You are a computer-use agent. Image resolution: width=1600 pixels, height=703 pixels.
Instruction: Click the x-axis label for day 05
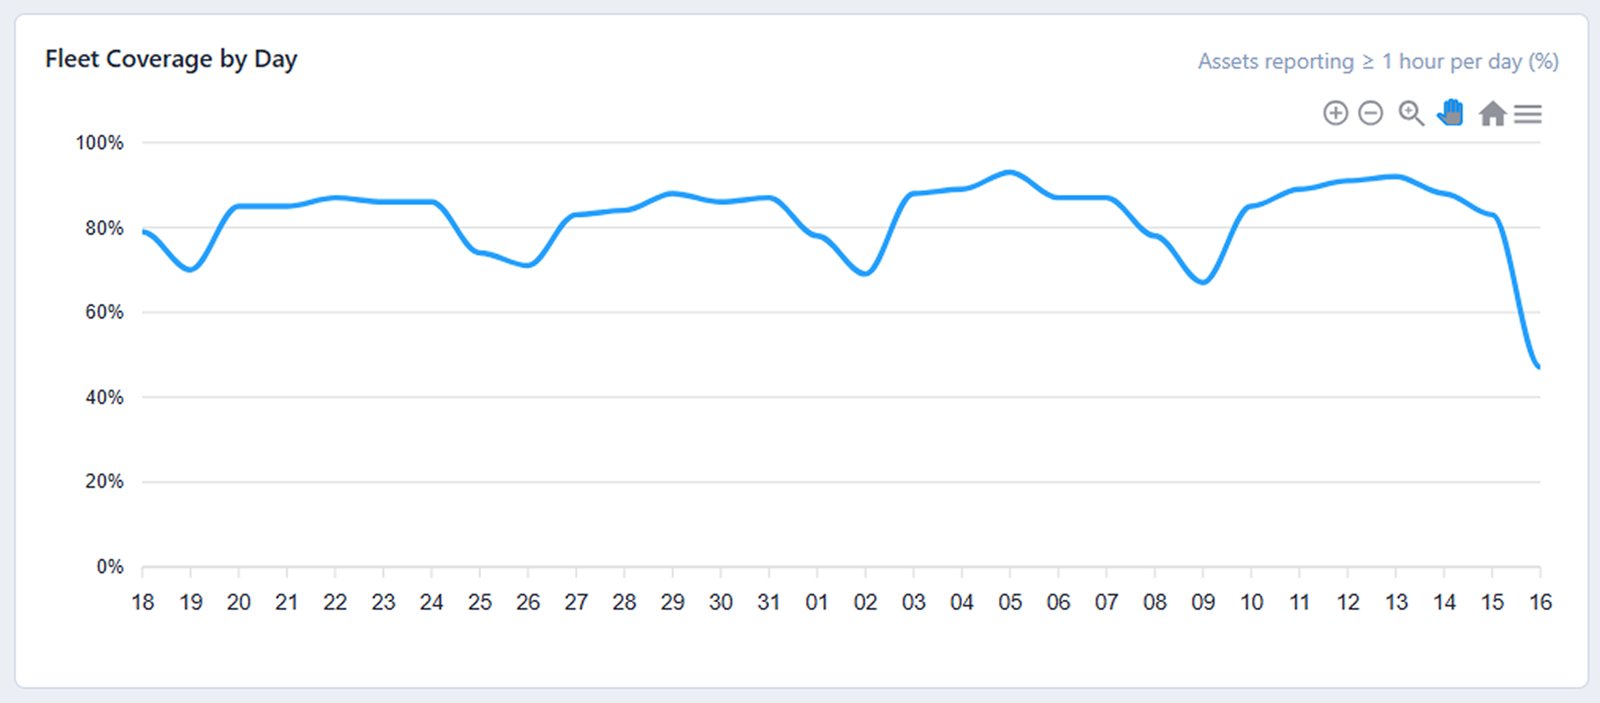coord(1010,602)
